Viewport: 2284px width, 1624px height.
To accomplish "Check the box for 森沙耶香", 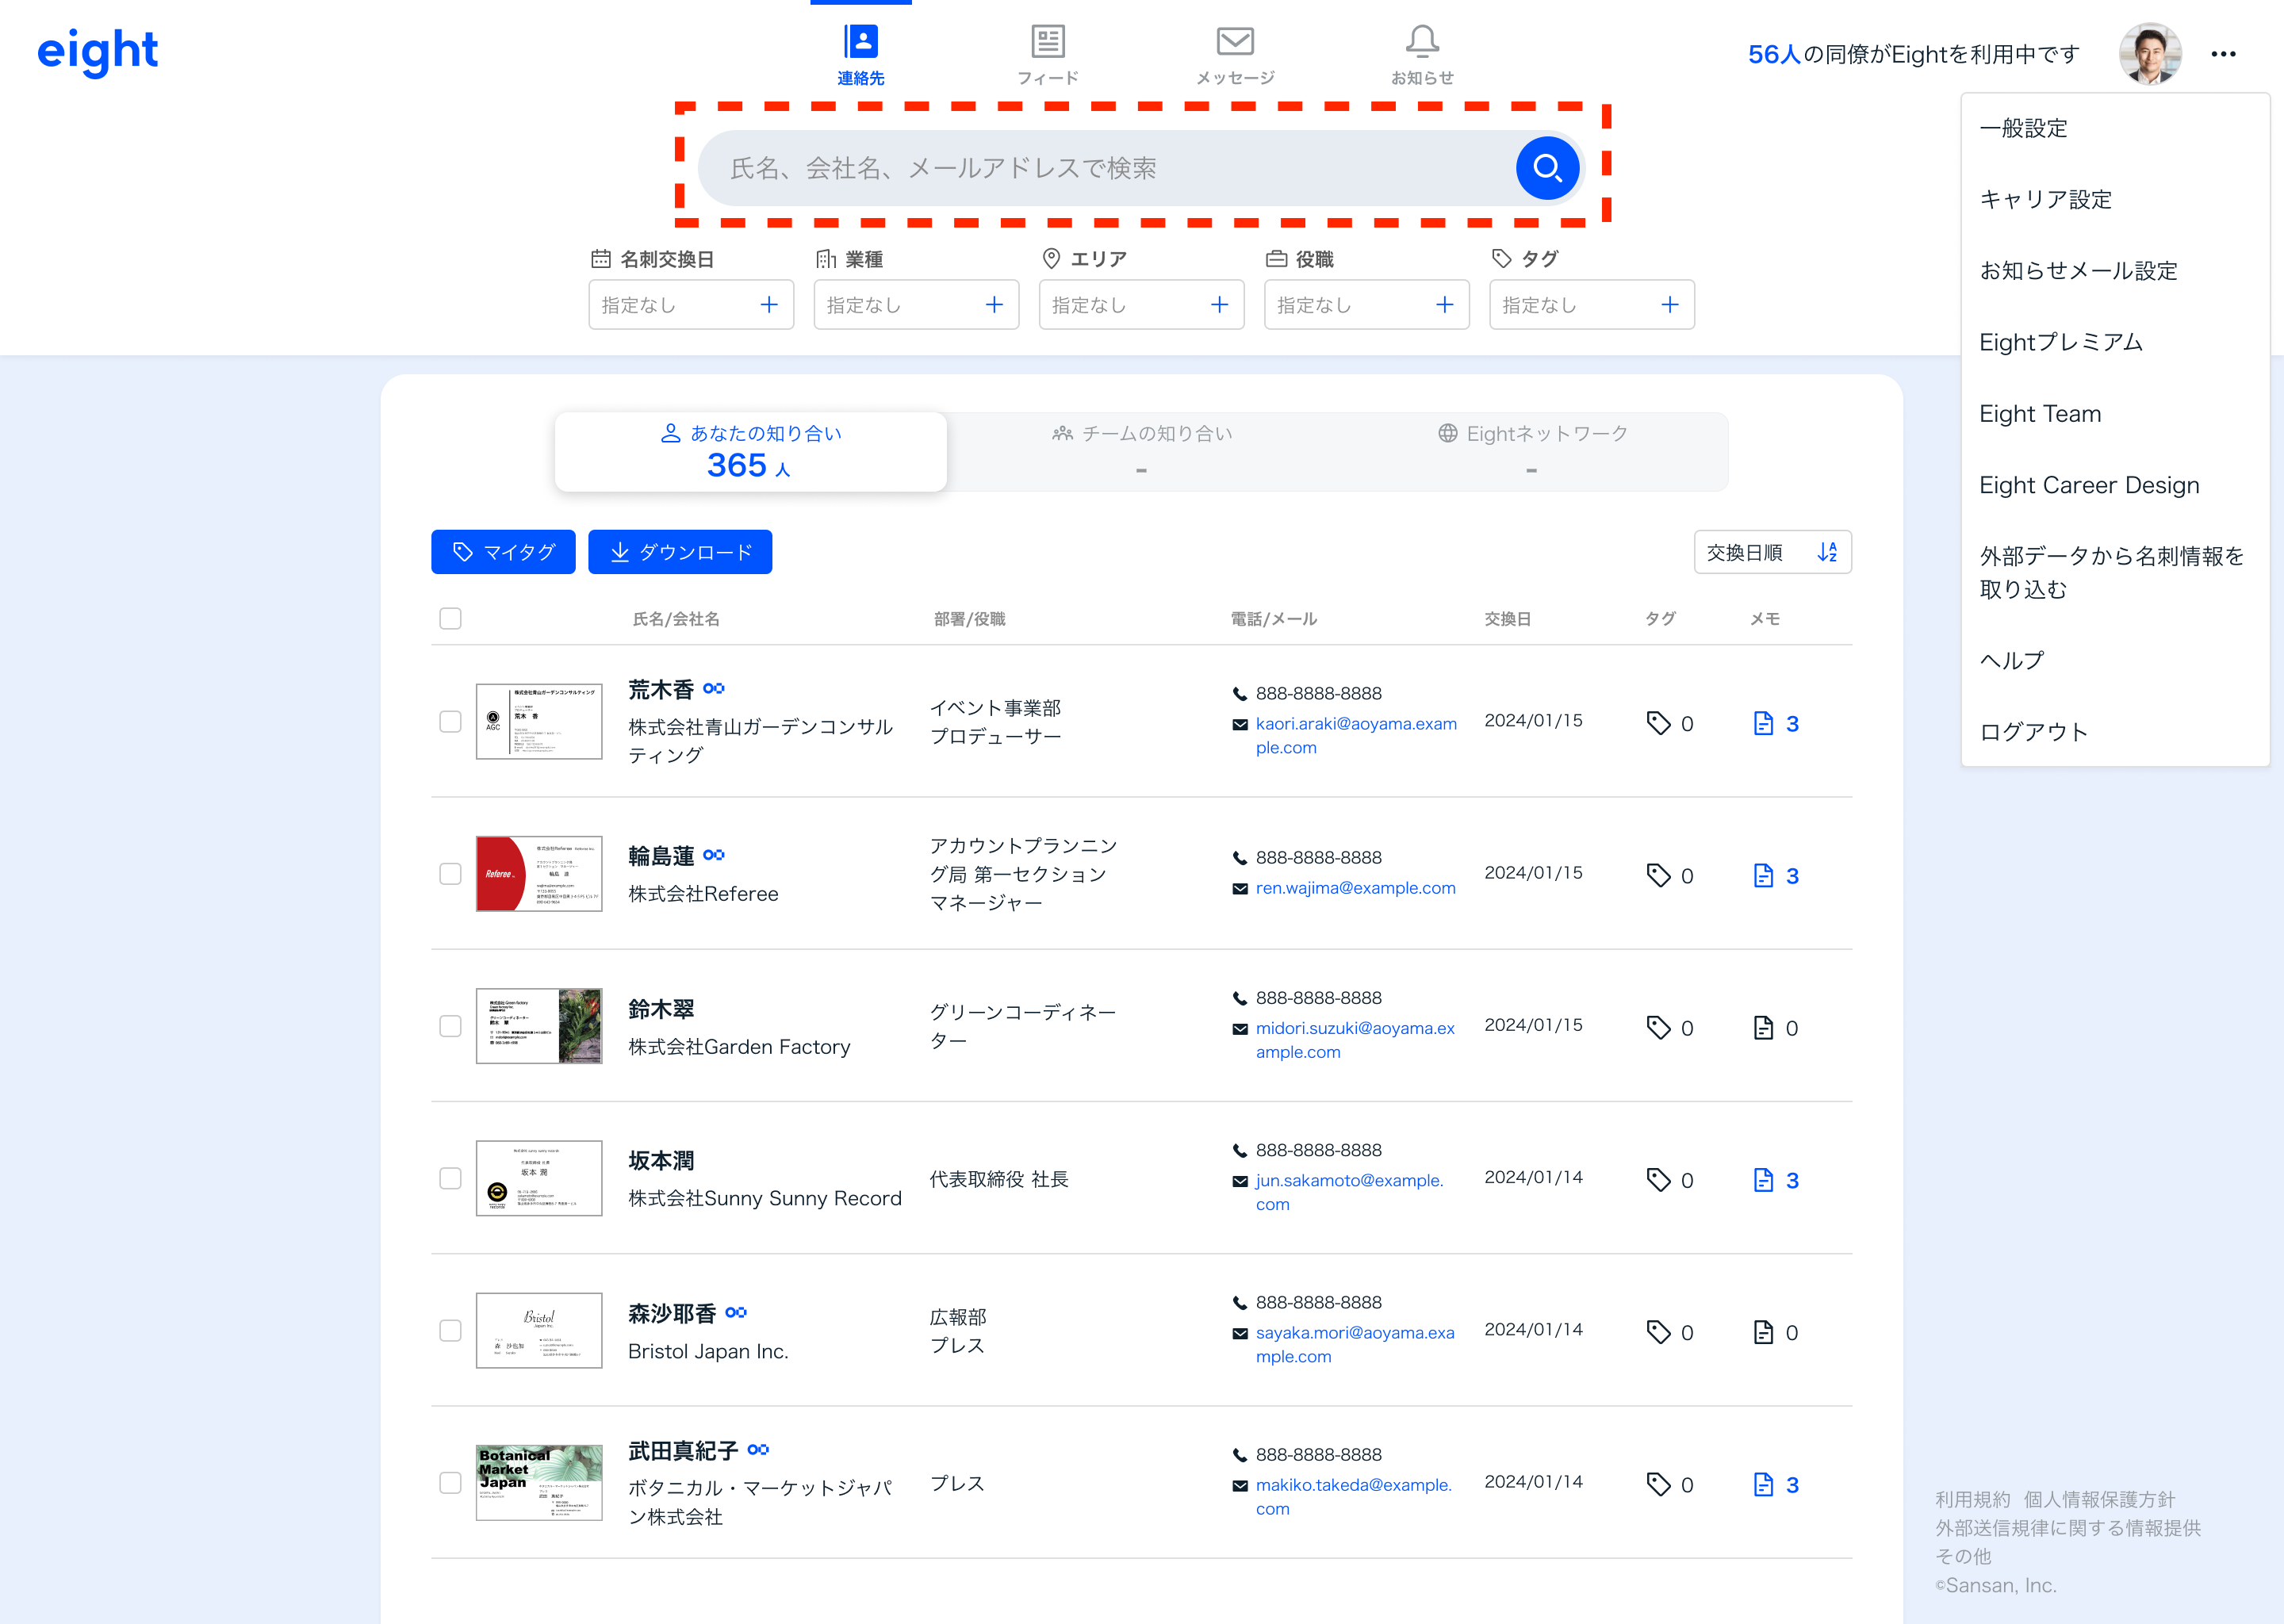I will point(450,1330).
